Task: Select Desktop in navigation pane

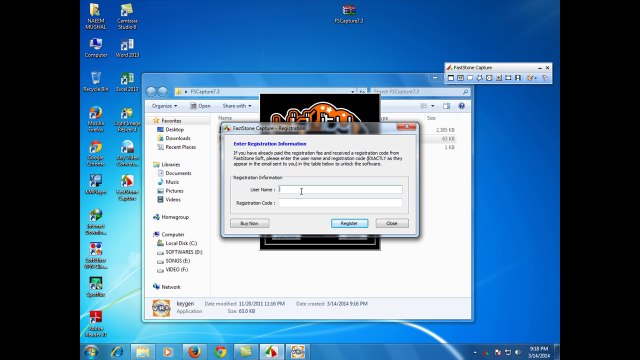Action: click(174, 129)
